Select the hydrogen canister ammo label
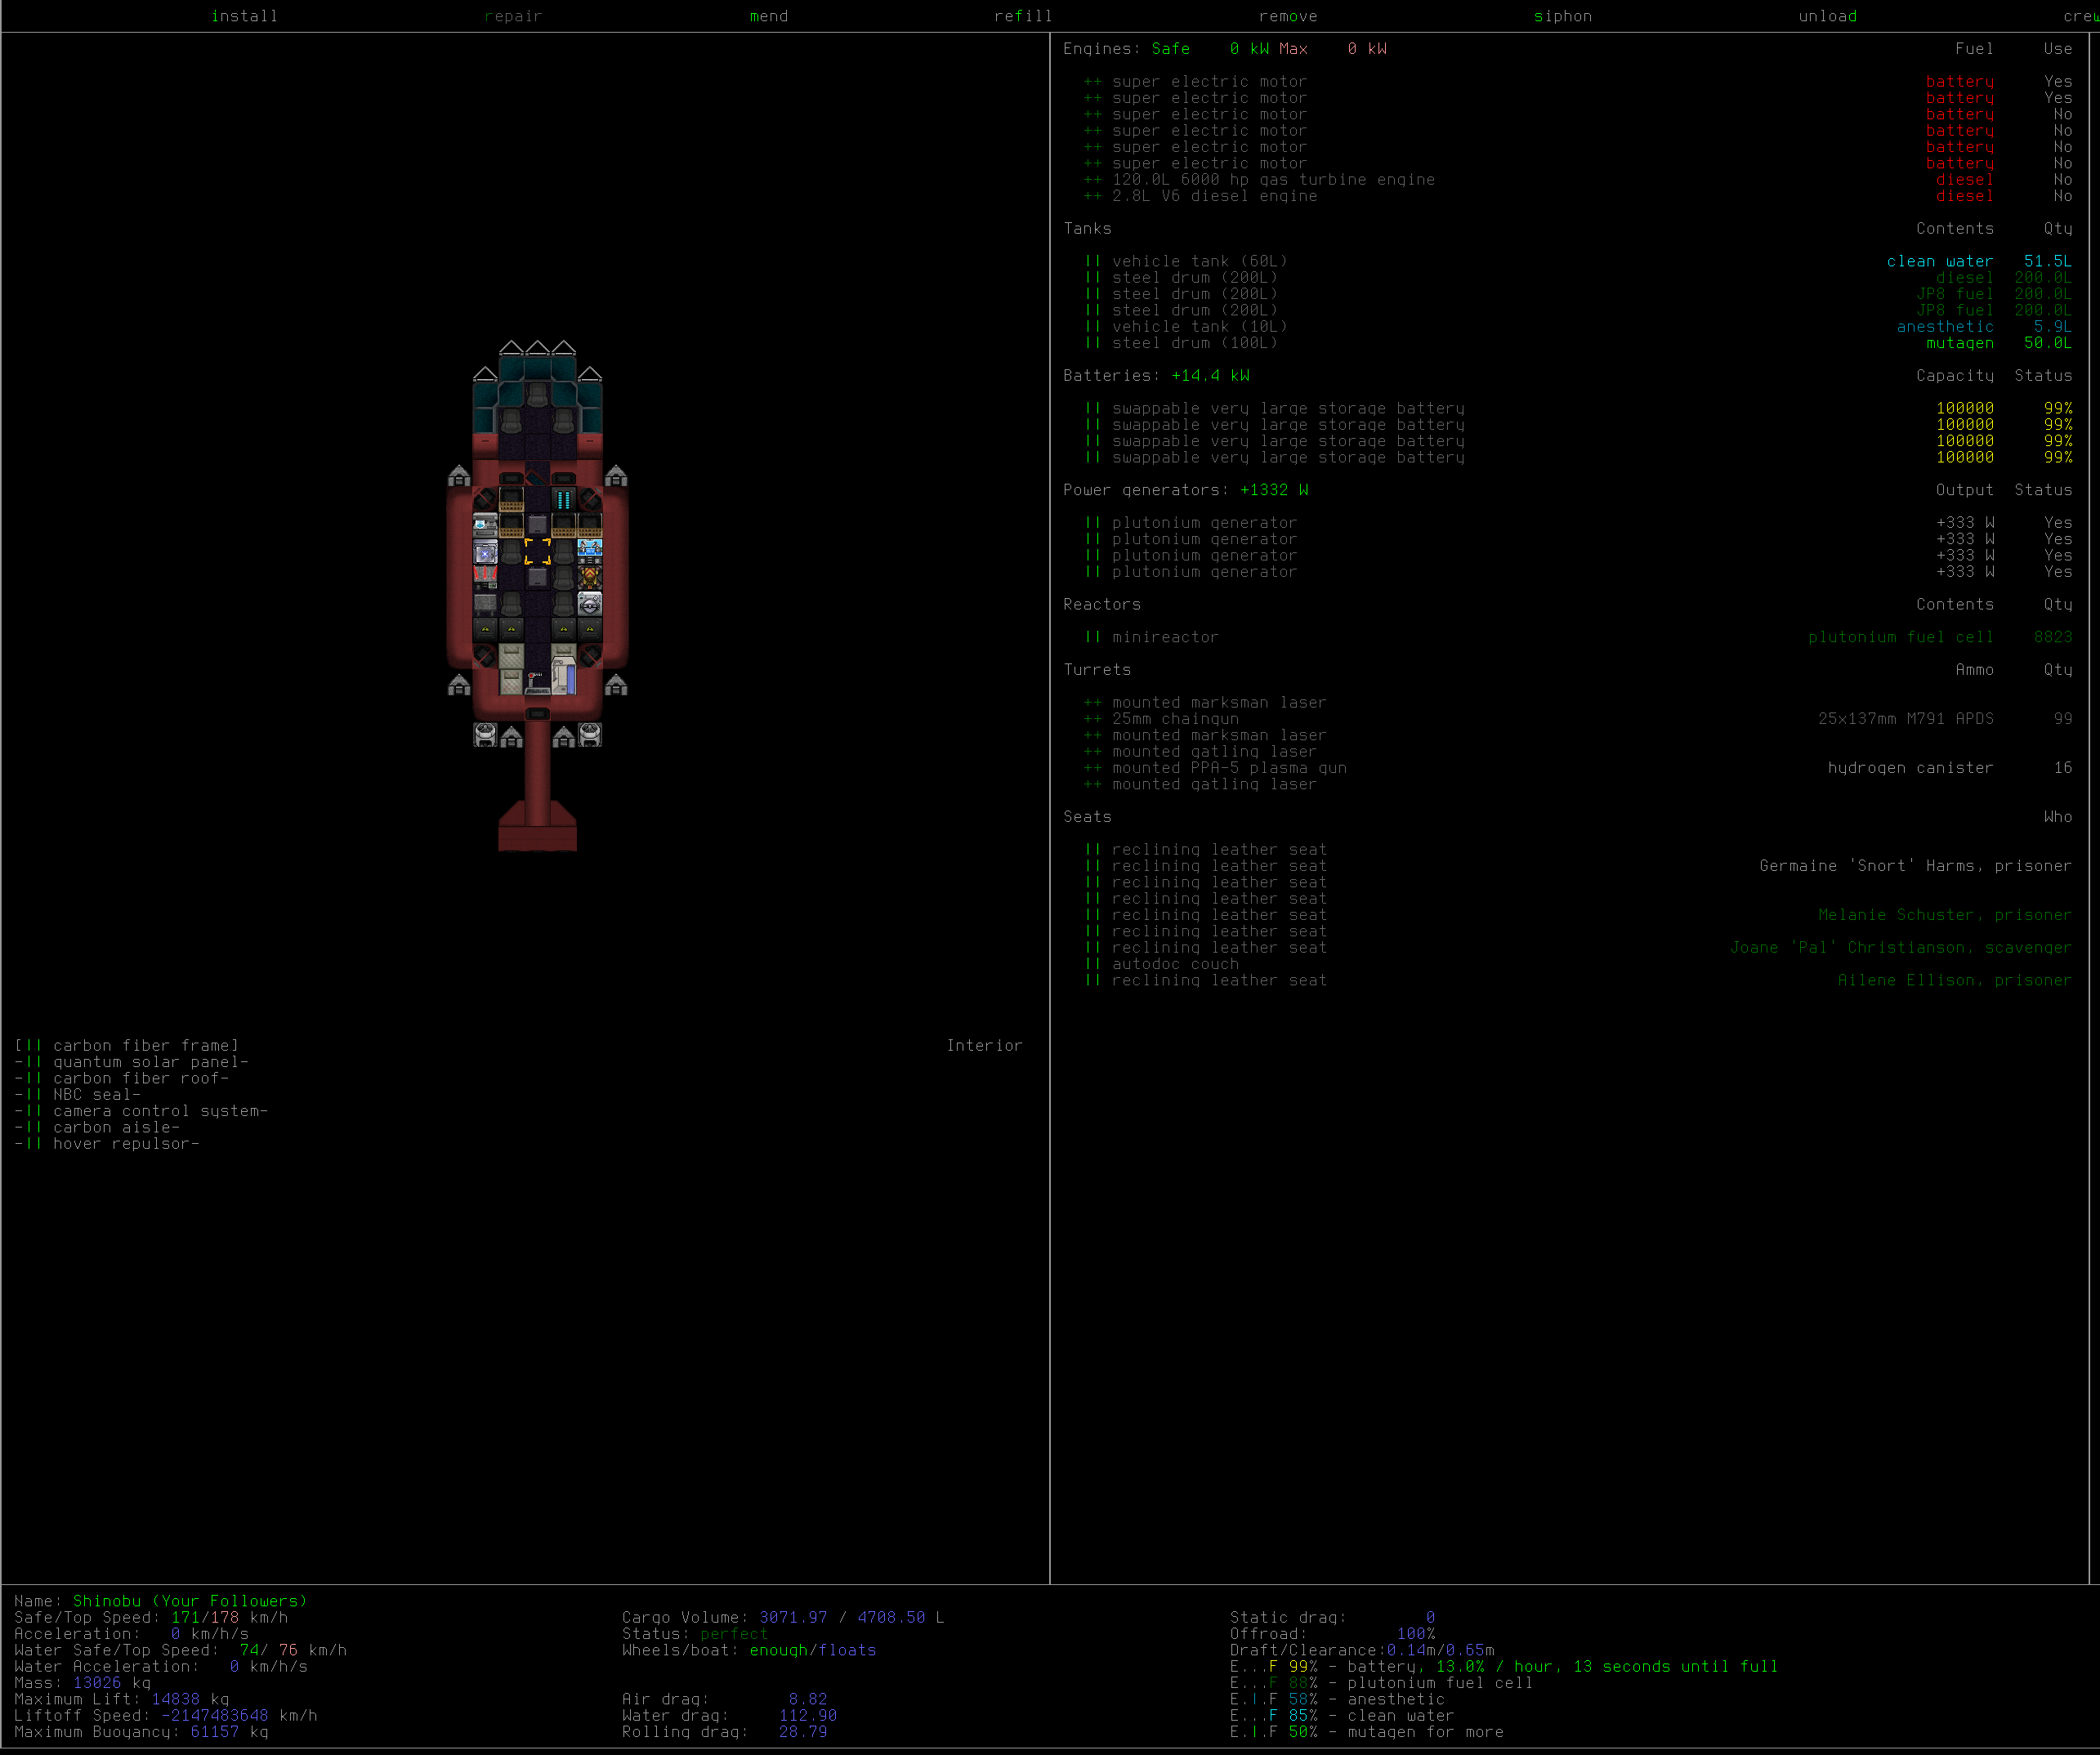This screenshot has height=1755, width=2100. coord(1911,768)
